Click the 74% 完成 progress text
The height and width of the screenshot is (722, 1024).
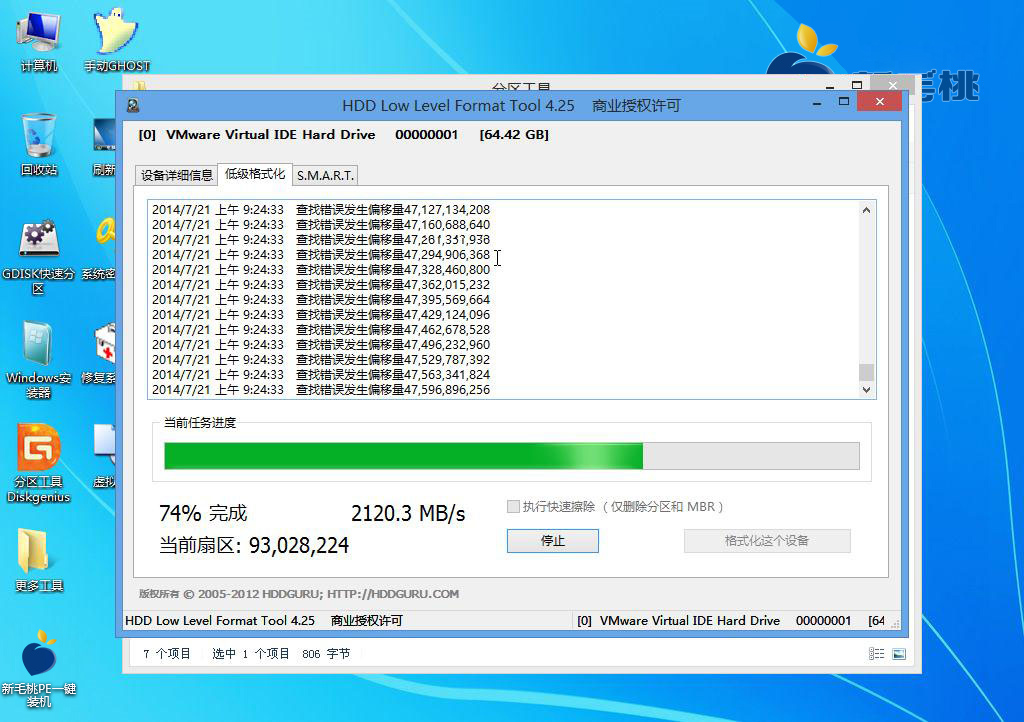click(x=203, y=513)
